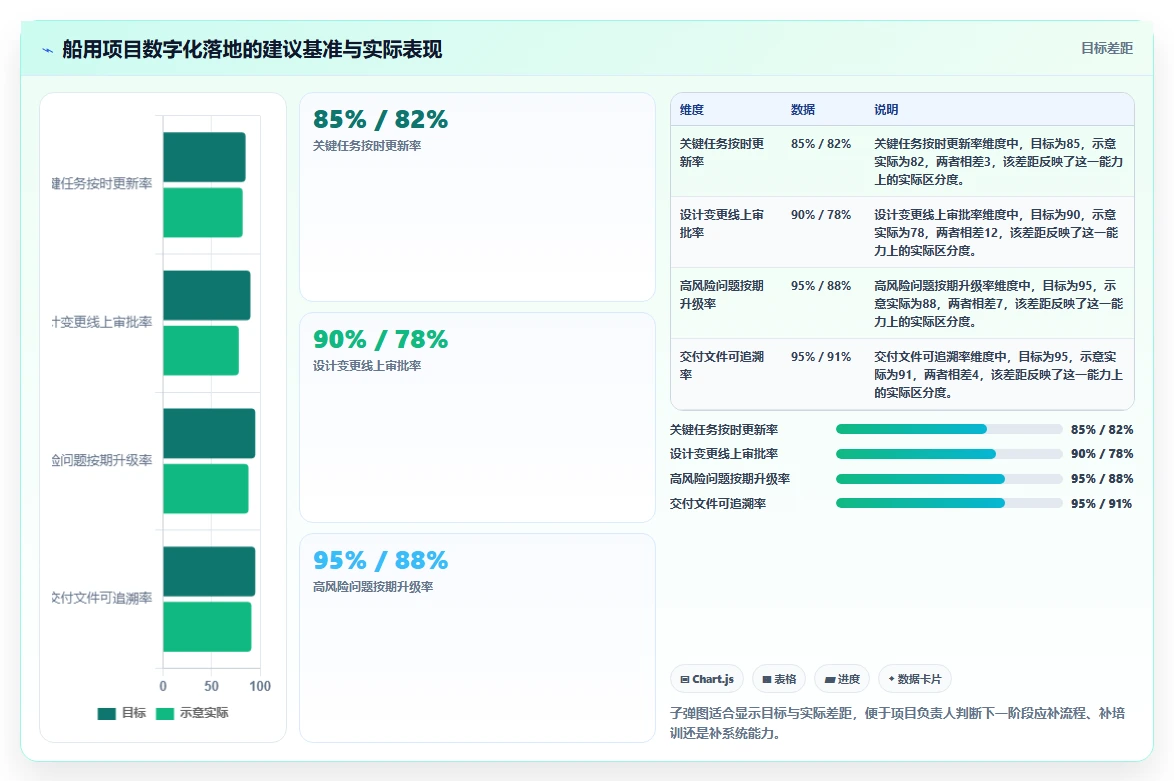Toggle the 示意实际 legend swatch in the chart
This screenshot has width=1174, height=781.
coord(165,714)
